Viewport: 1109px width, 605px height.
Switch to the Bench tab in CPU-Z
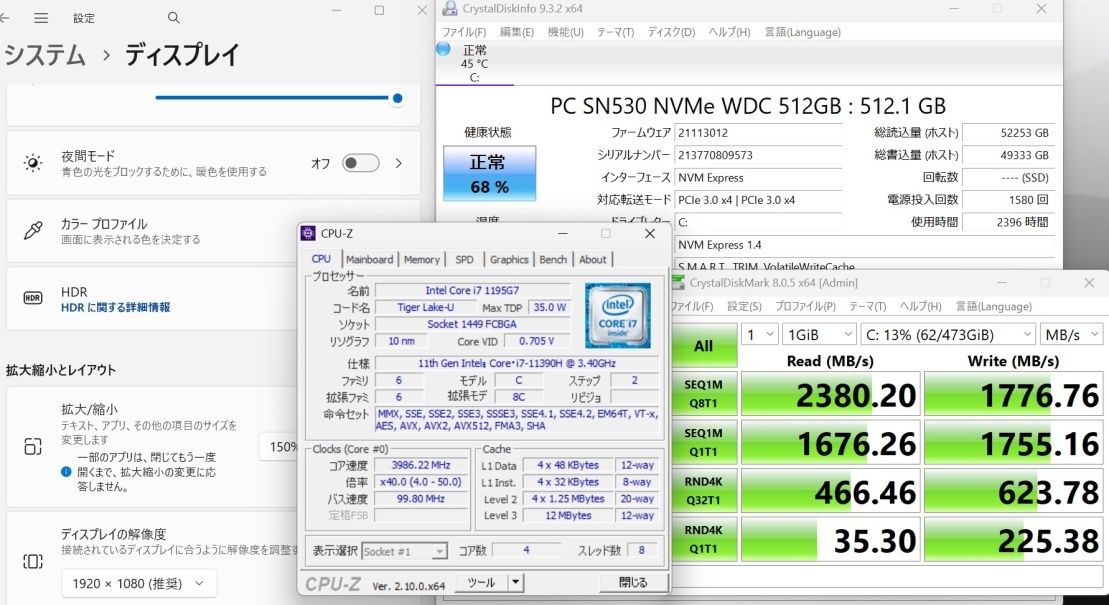[x=553, y=260]
